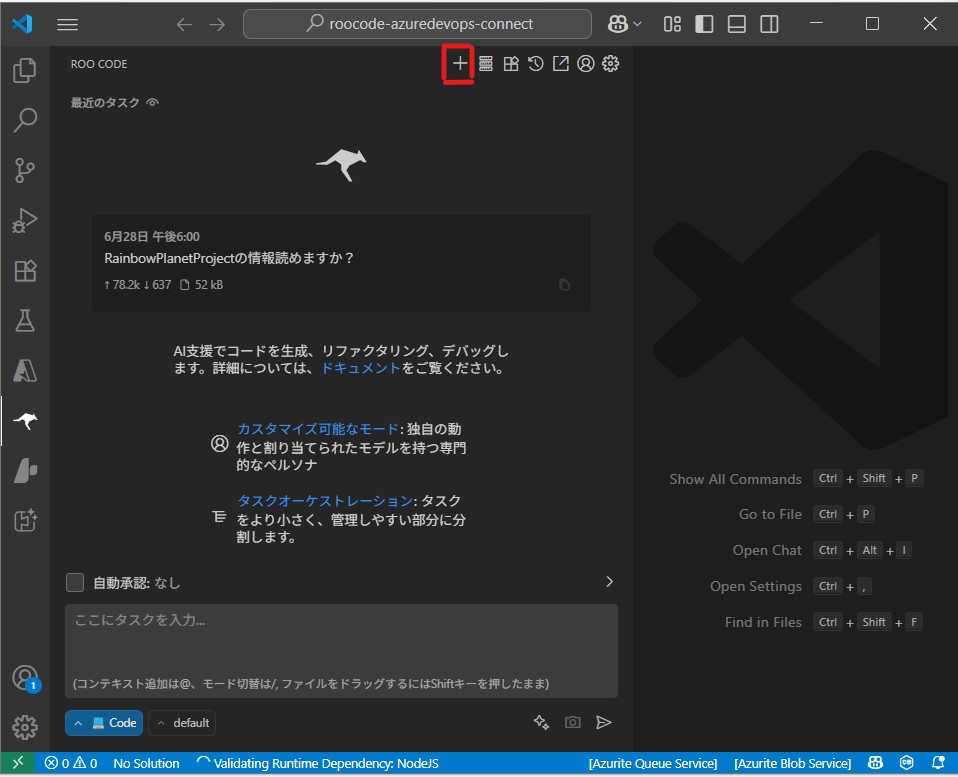The width and height of the screenshot is (958, 777).
Task: Toggle the 自動承認 checkbox
Action: point(75,583)
